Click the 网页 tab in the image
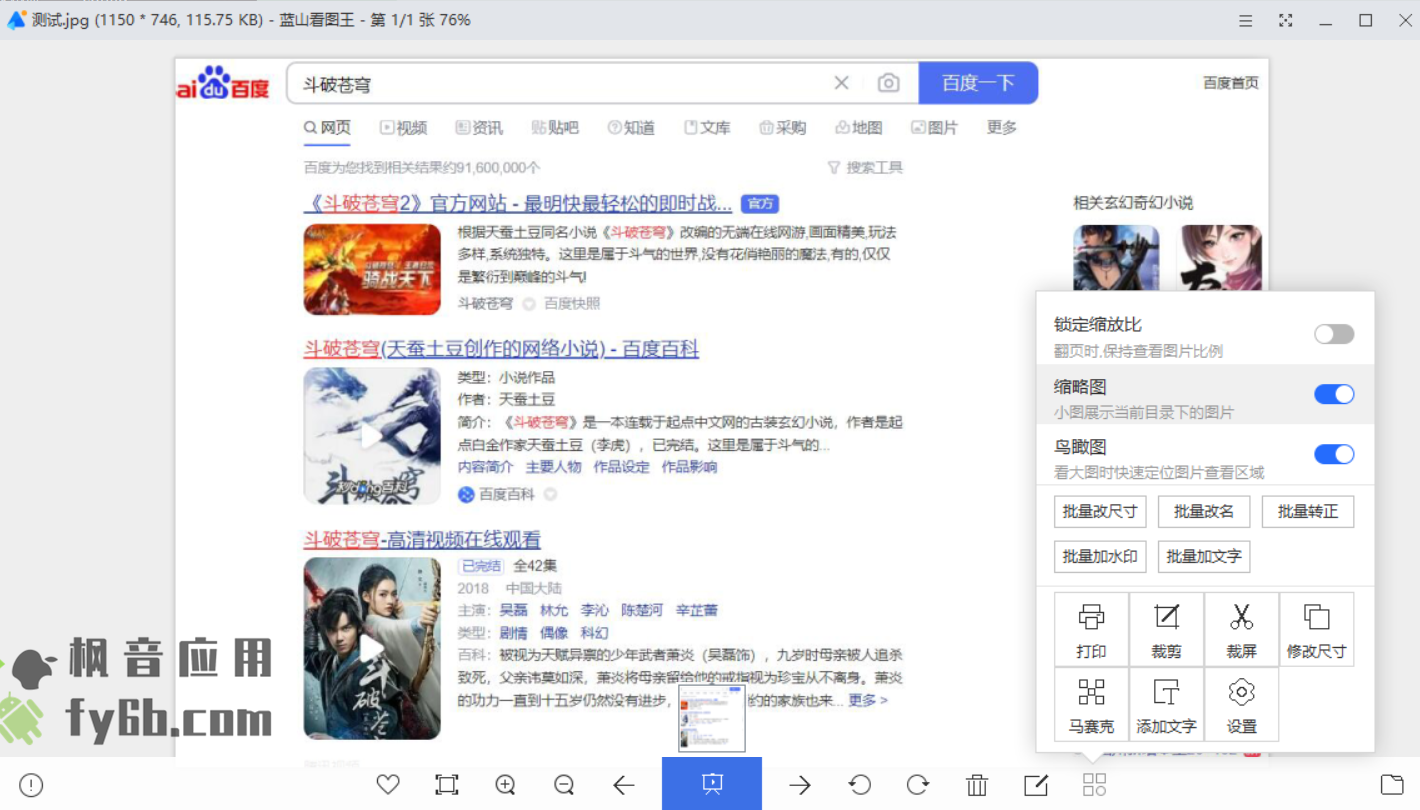 click(327, 128)
